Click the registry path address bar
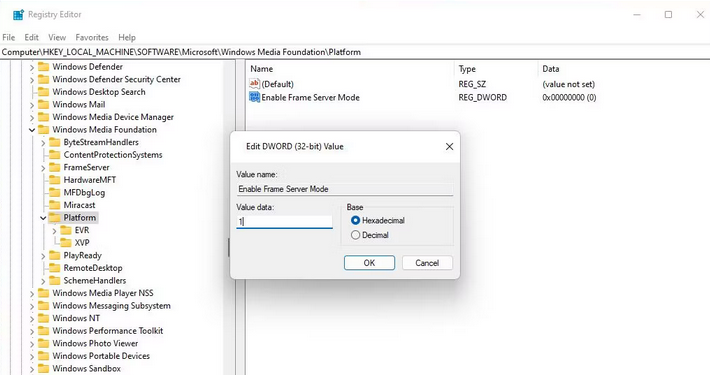Screen dimensions: 710x375 click(355, 52)
